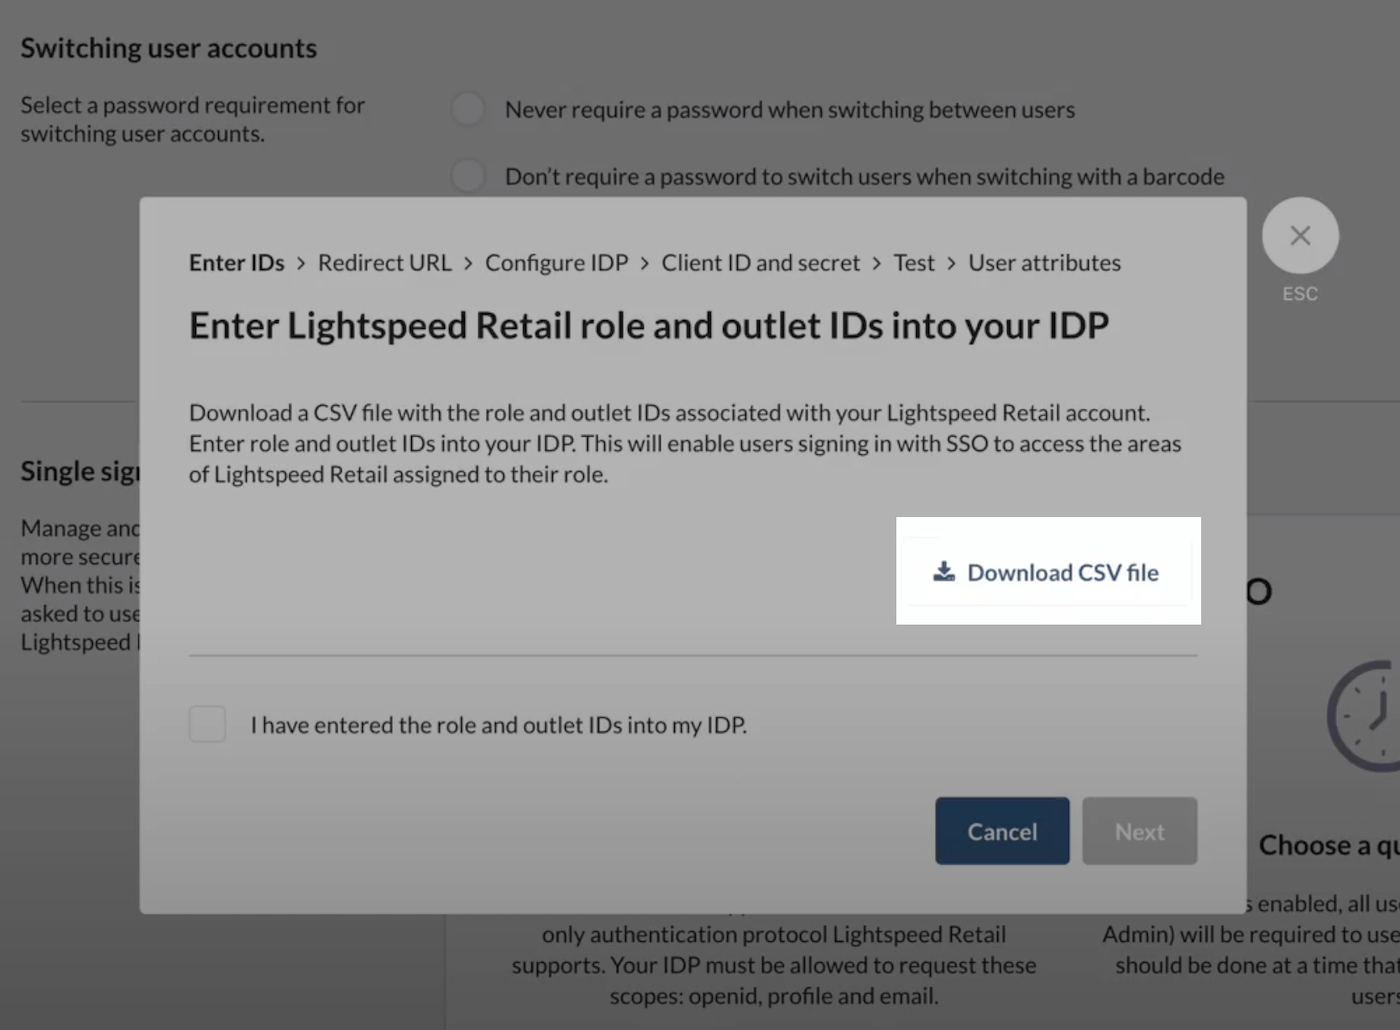Select the barcode password exemption radio button

coord(467,175)
